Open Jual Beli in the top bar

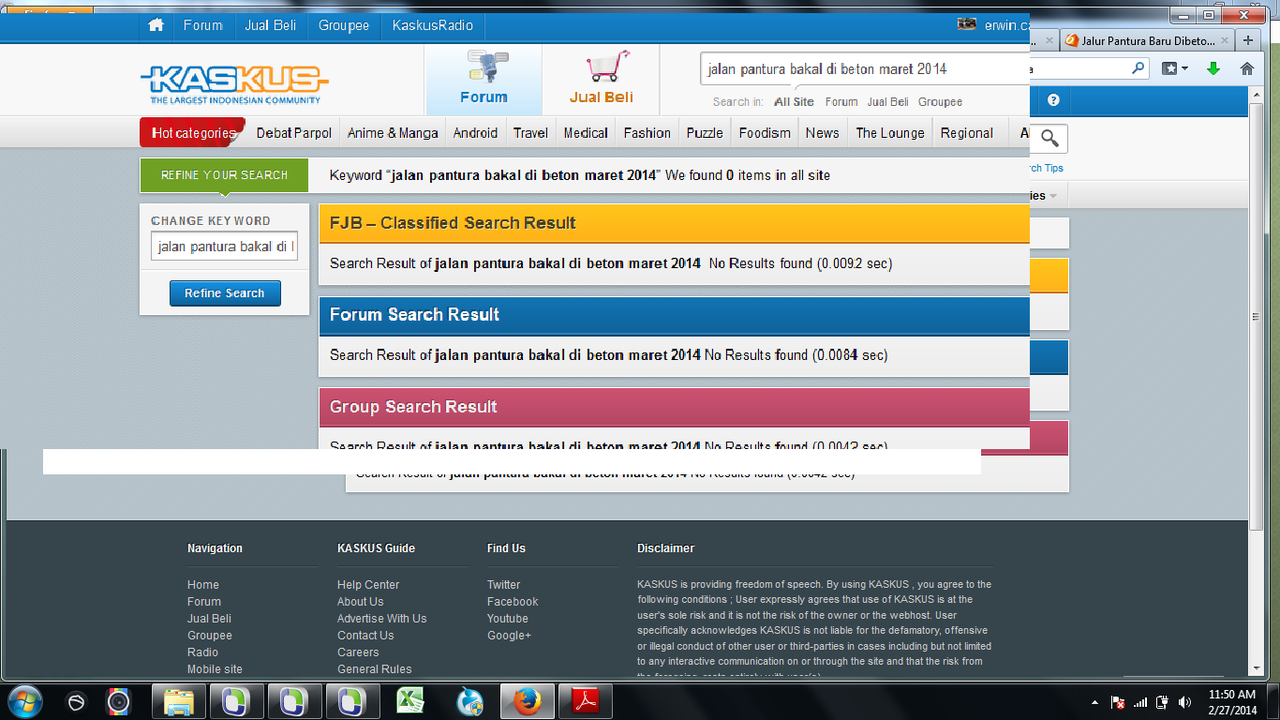pos(270,25)
